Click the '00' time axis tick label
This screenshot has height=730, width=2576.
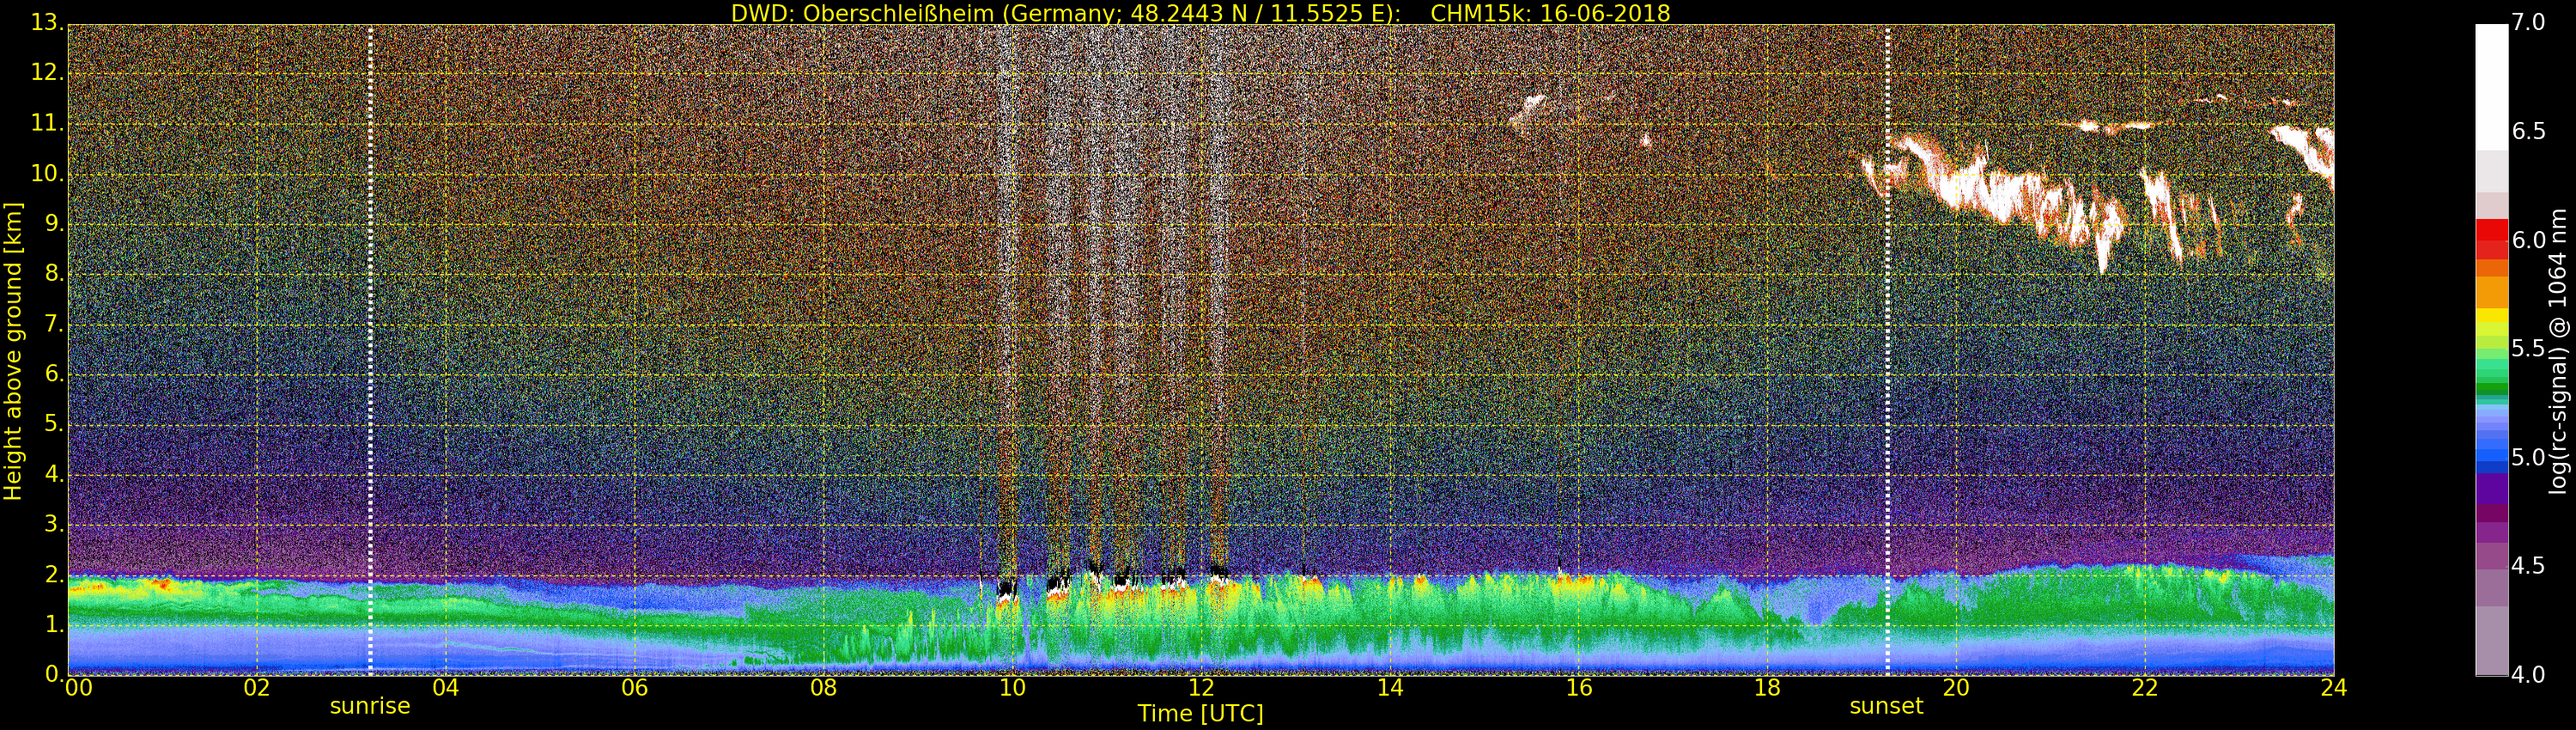pos(78,688)
